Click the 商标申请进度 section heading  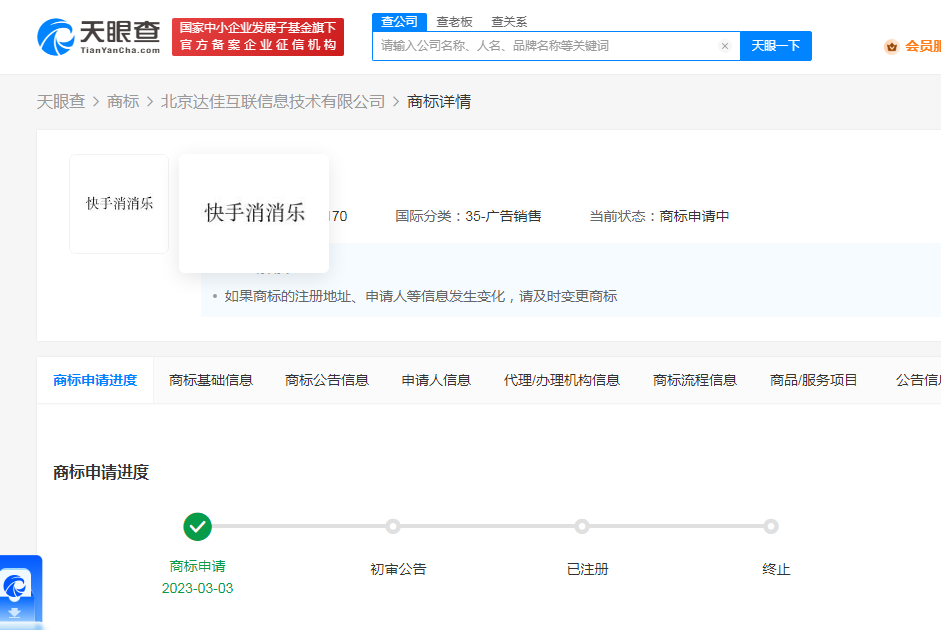coord(101,472)
